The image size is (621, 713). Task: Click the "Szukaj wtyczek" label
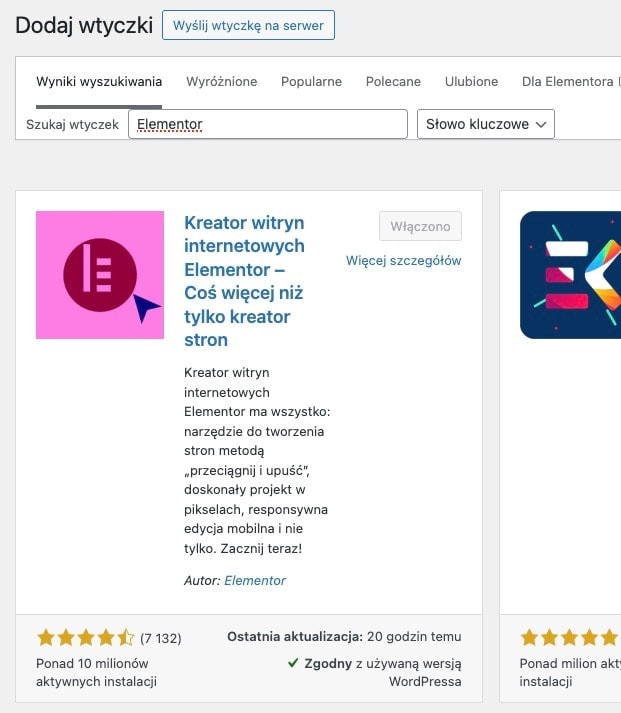click(72, 125)
